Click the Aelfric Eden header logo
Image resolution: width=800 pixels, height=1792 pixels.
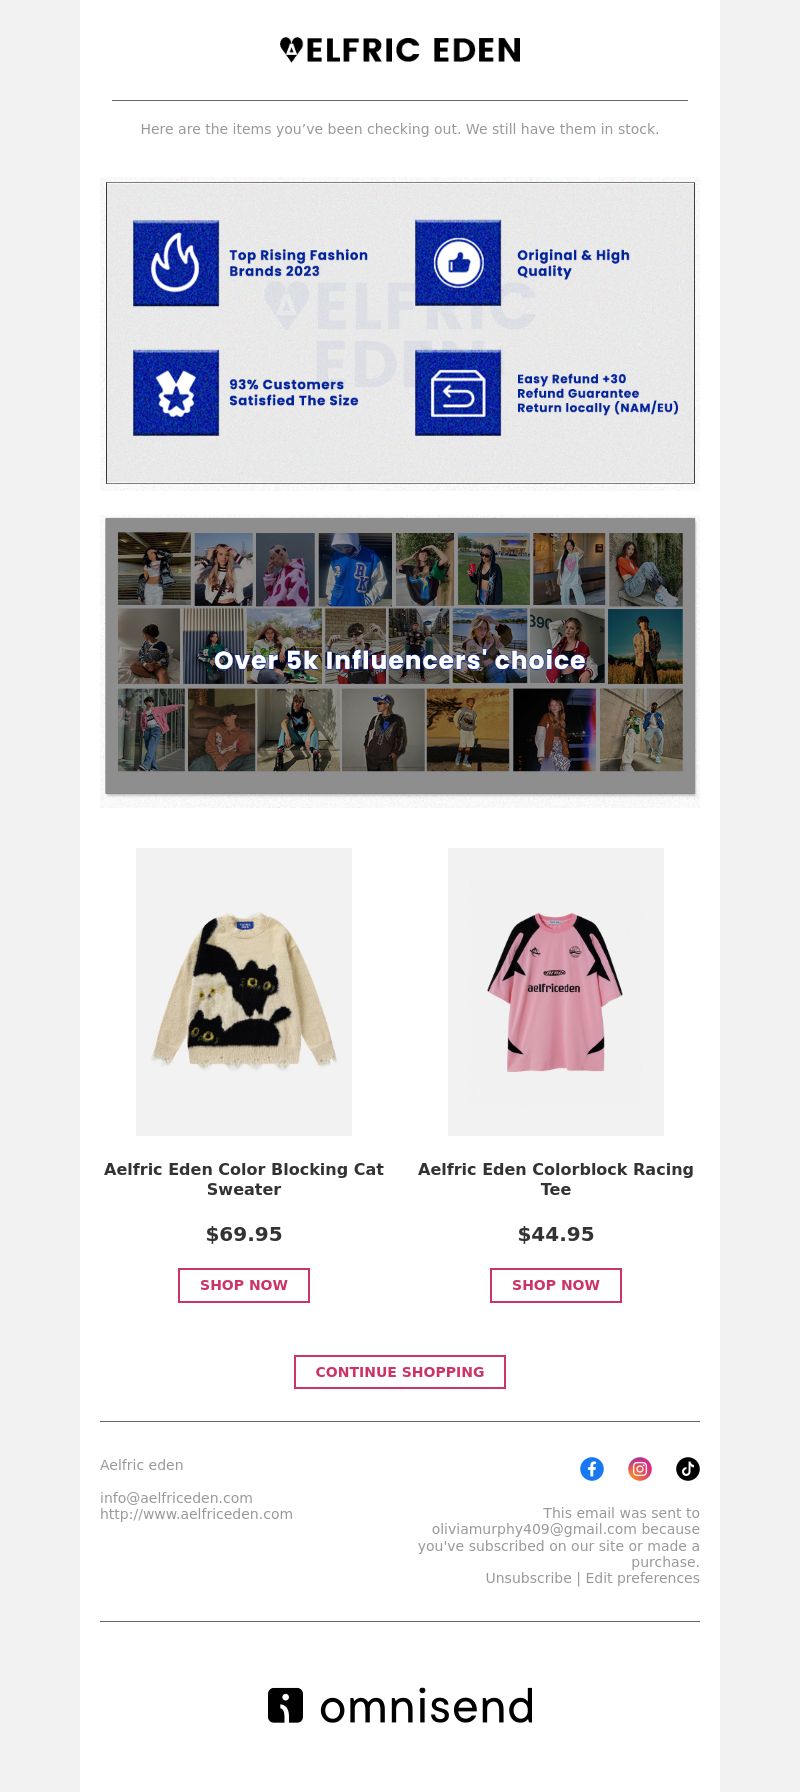point(400,50)
